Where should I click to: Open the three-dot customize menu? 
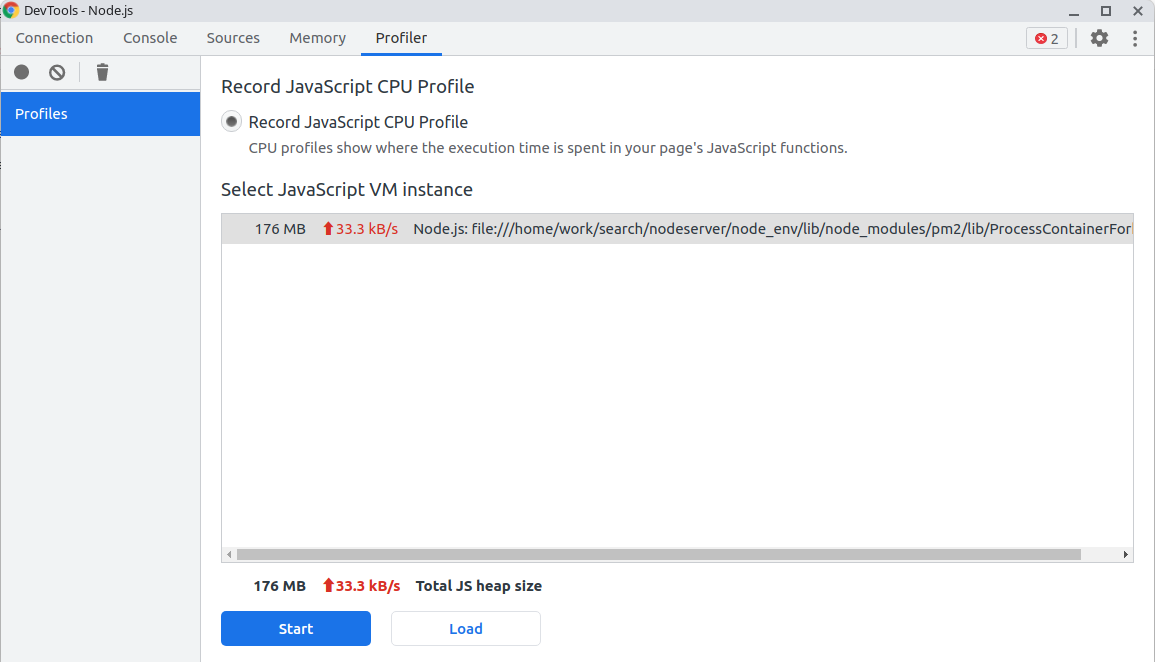[x=1135, y=38]
